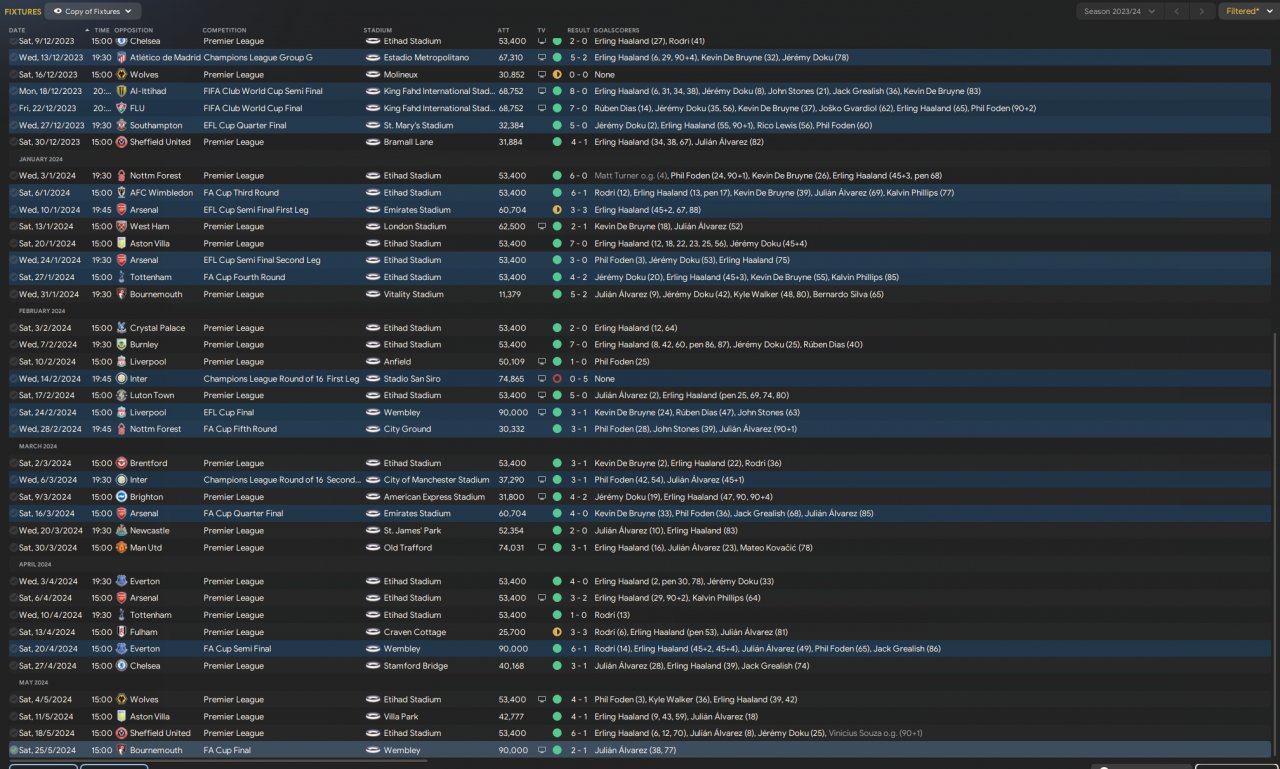Sort by the OPPOSITION column header
Screen dimensions: 1280x769
[x=134, y=30]
